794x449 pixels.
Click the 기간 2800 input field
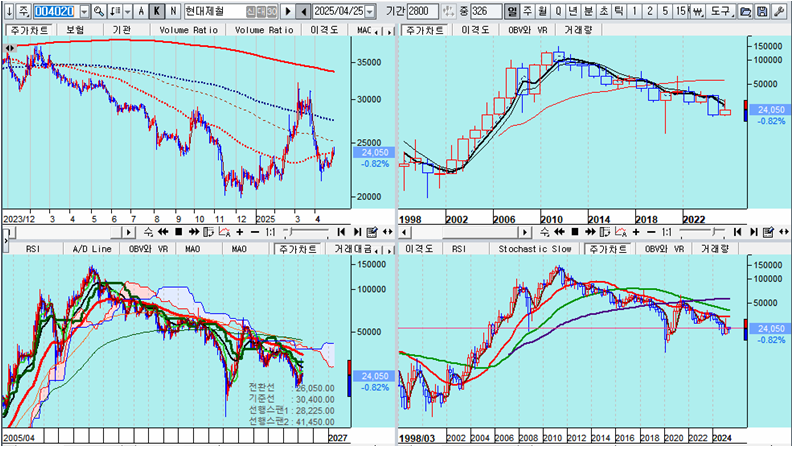tap(422, 11)
